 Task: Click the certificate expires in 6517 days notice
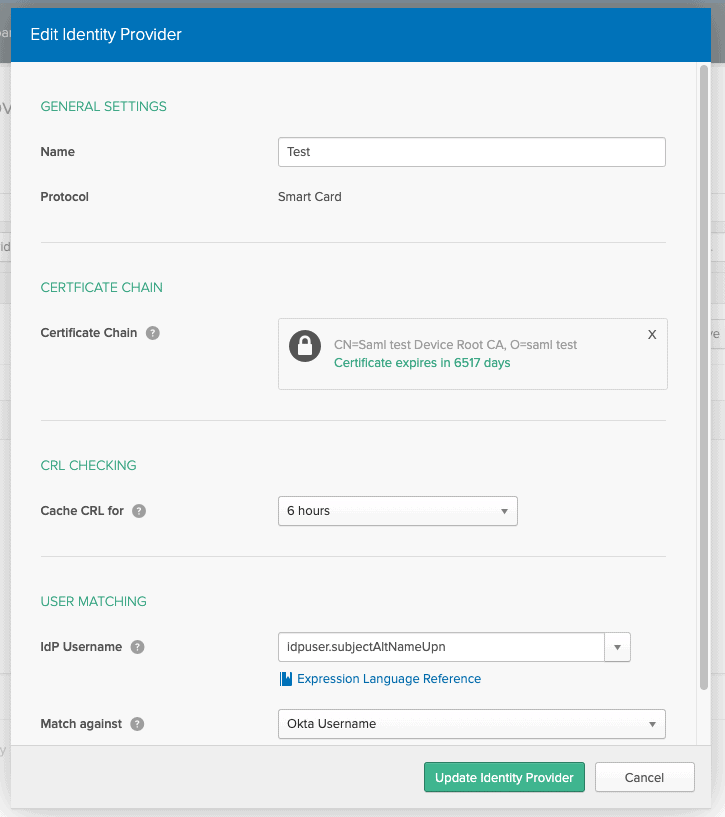(x=421, y=363)
